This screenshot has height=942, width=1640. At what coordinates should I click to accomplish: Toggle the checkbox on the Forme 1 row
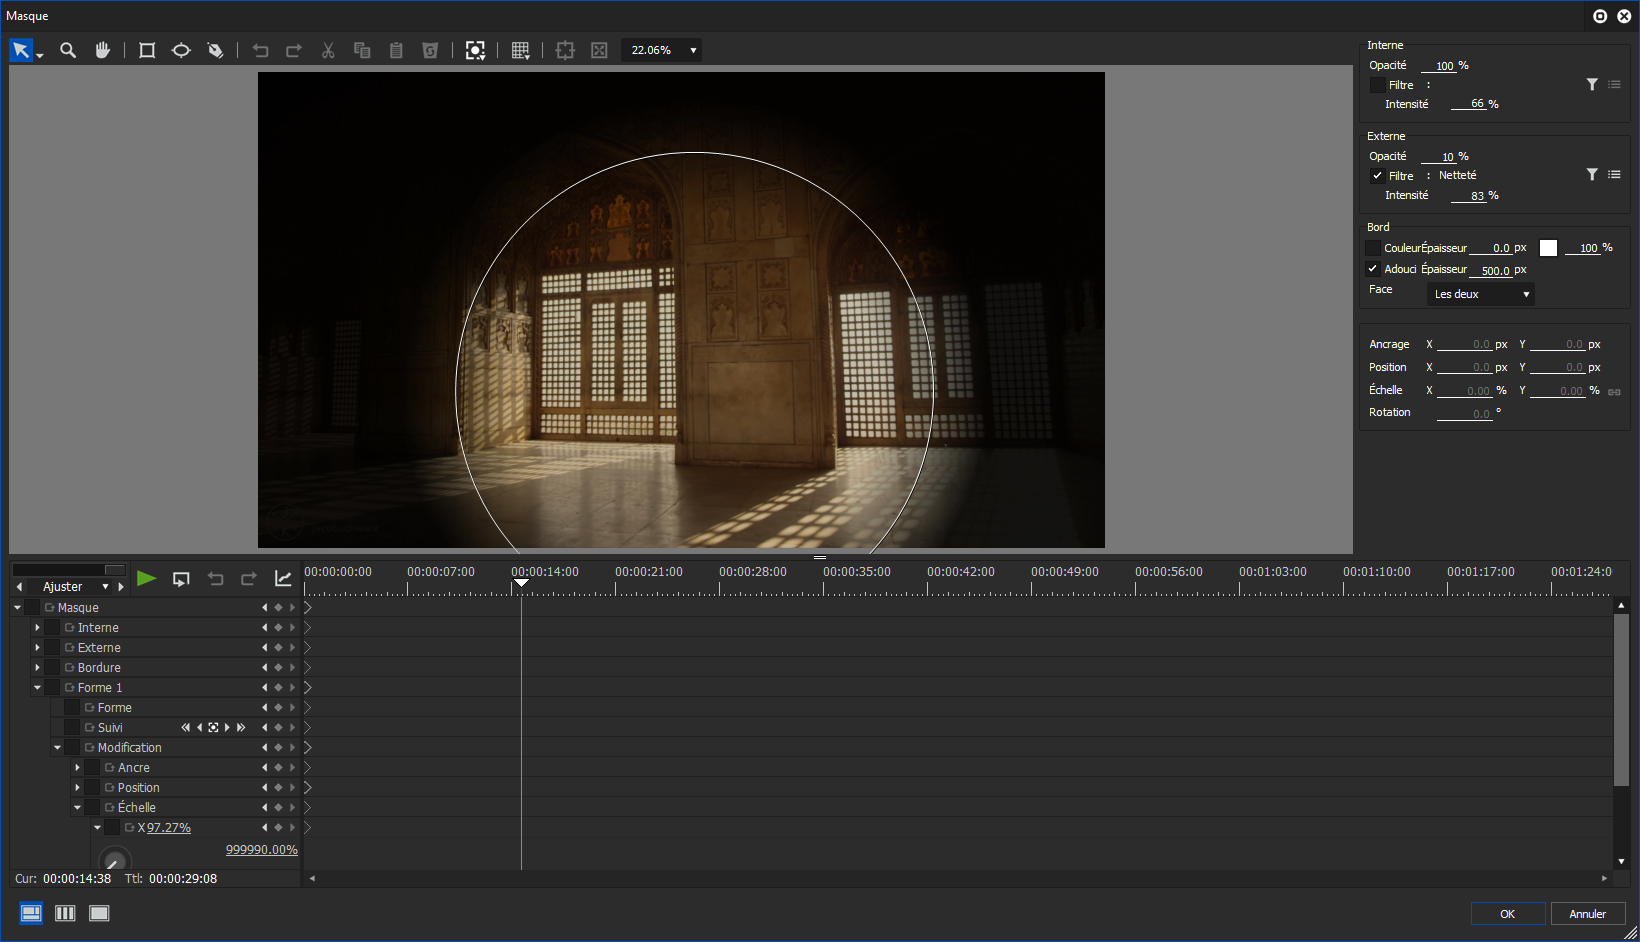pyautogui.click(x=52, y=687)
